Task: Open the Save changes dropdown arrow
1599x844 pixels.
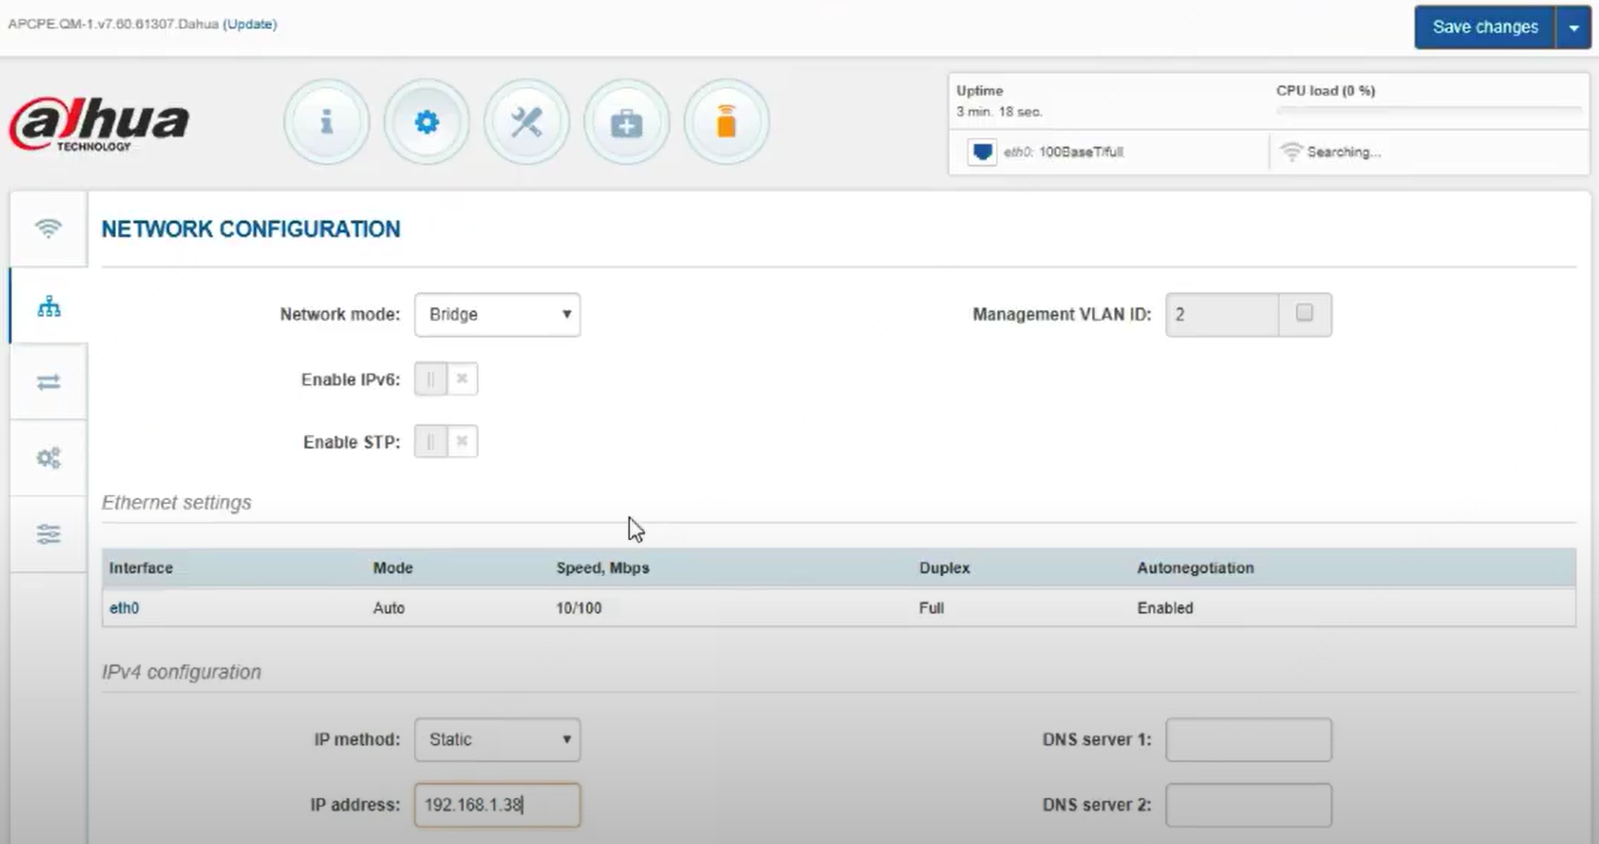Action: click(x=1574, y=27)
